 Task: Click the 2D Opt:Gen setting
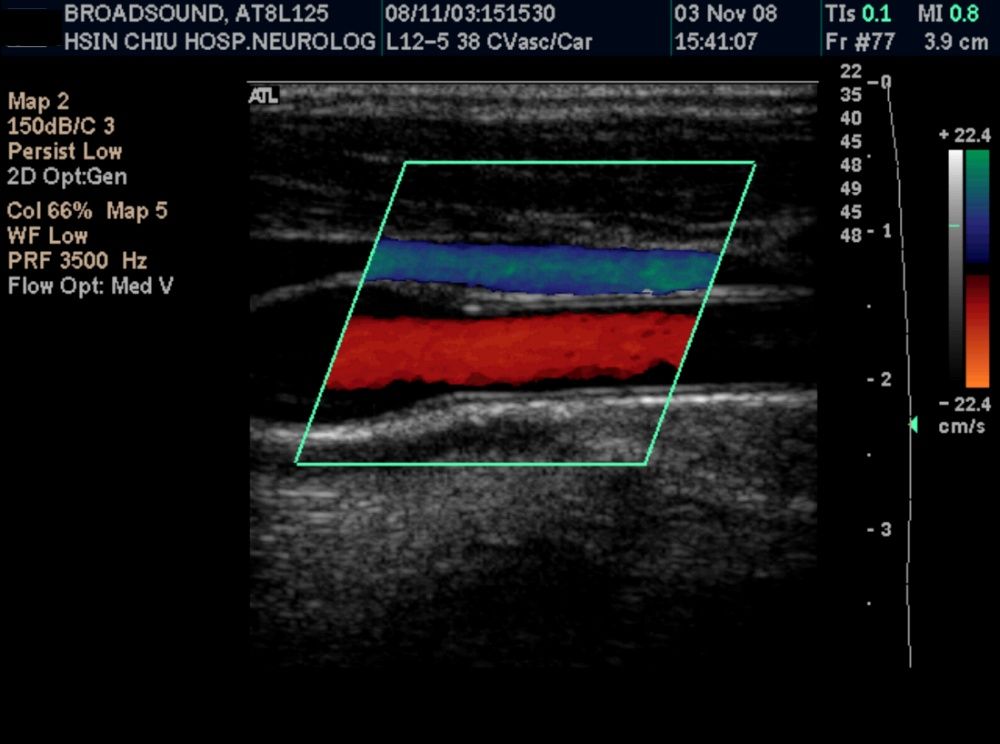click(x=67, y=177)
